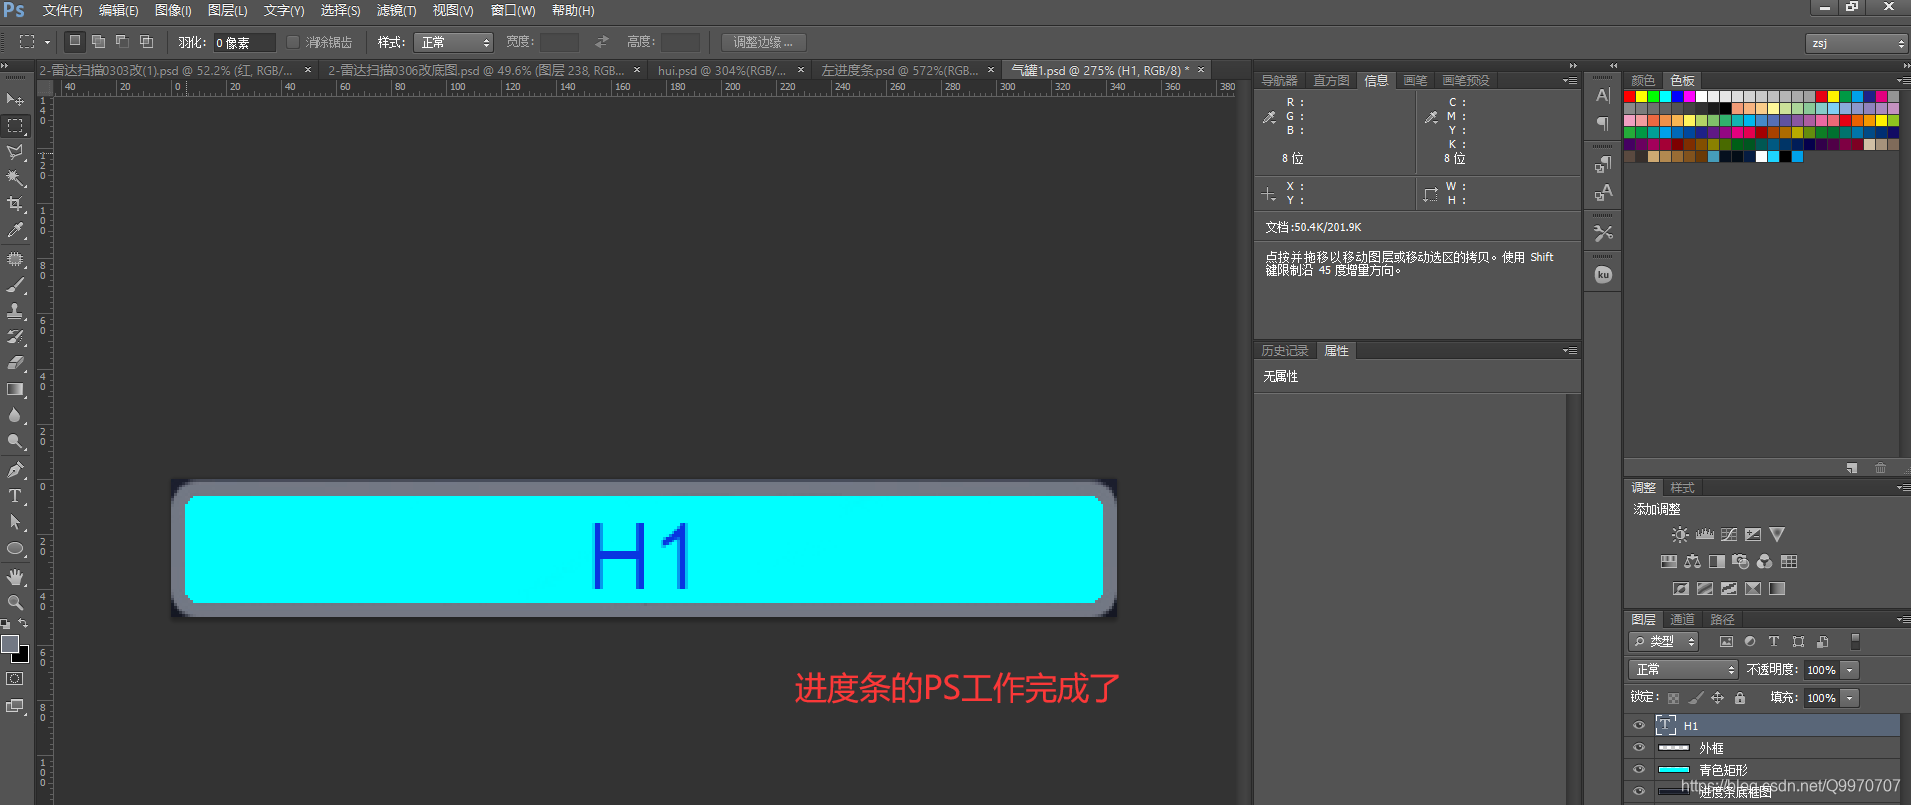
Task: Add a Curves adjustment
Action: pos(1729,535)
